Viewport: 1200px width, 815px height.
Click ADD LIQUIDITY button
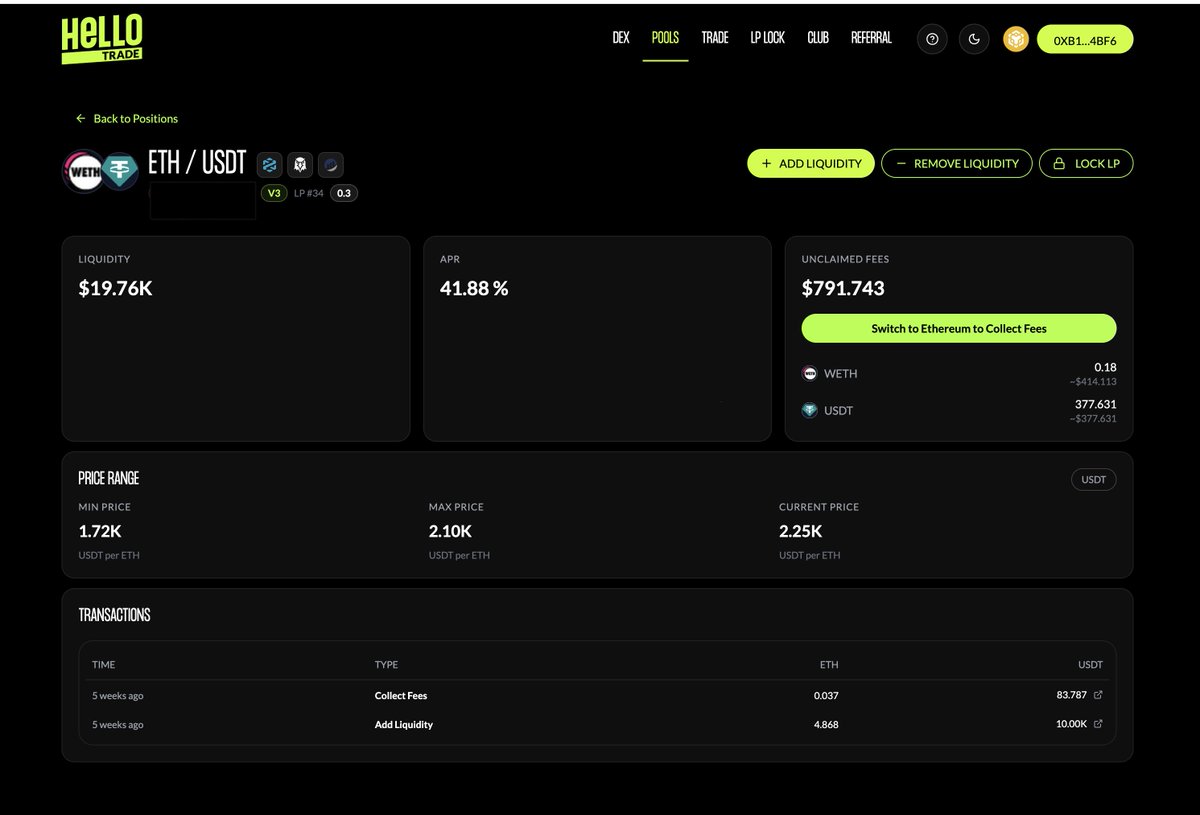(811, 163)
